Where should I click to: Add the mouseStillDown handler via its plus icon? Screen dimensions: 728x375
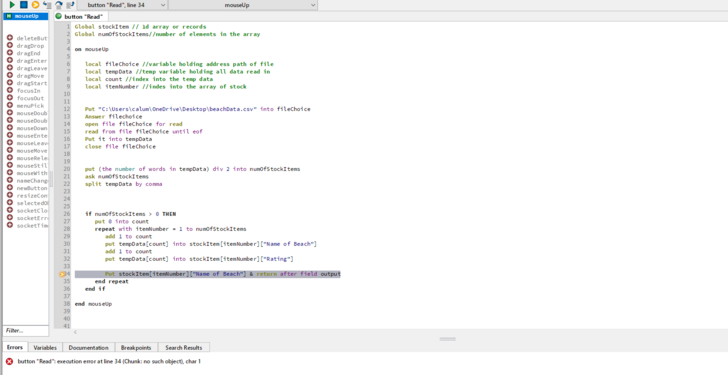click(x=9, y=165)
